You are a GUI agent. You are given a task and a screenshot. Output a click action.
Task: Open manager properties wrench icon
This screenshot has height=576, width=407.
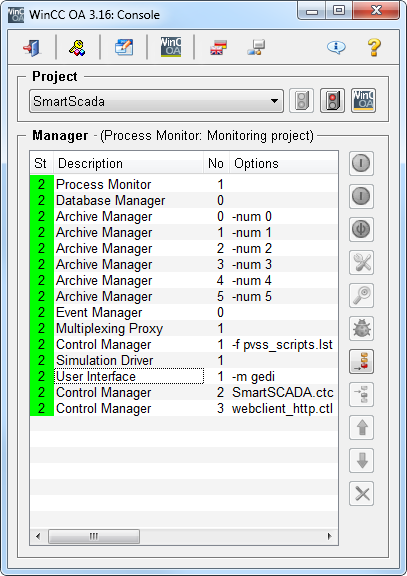coord(361,262)
